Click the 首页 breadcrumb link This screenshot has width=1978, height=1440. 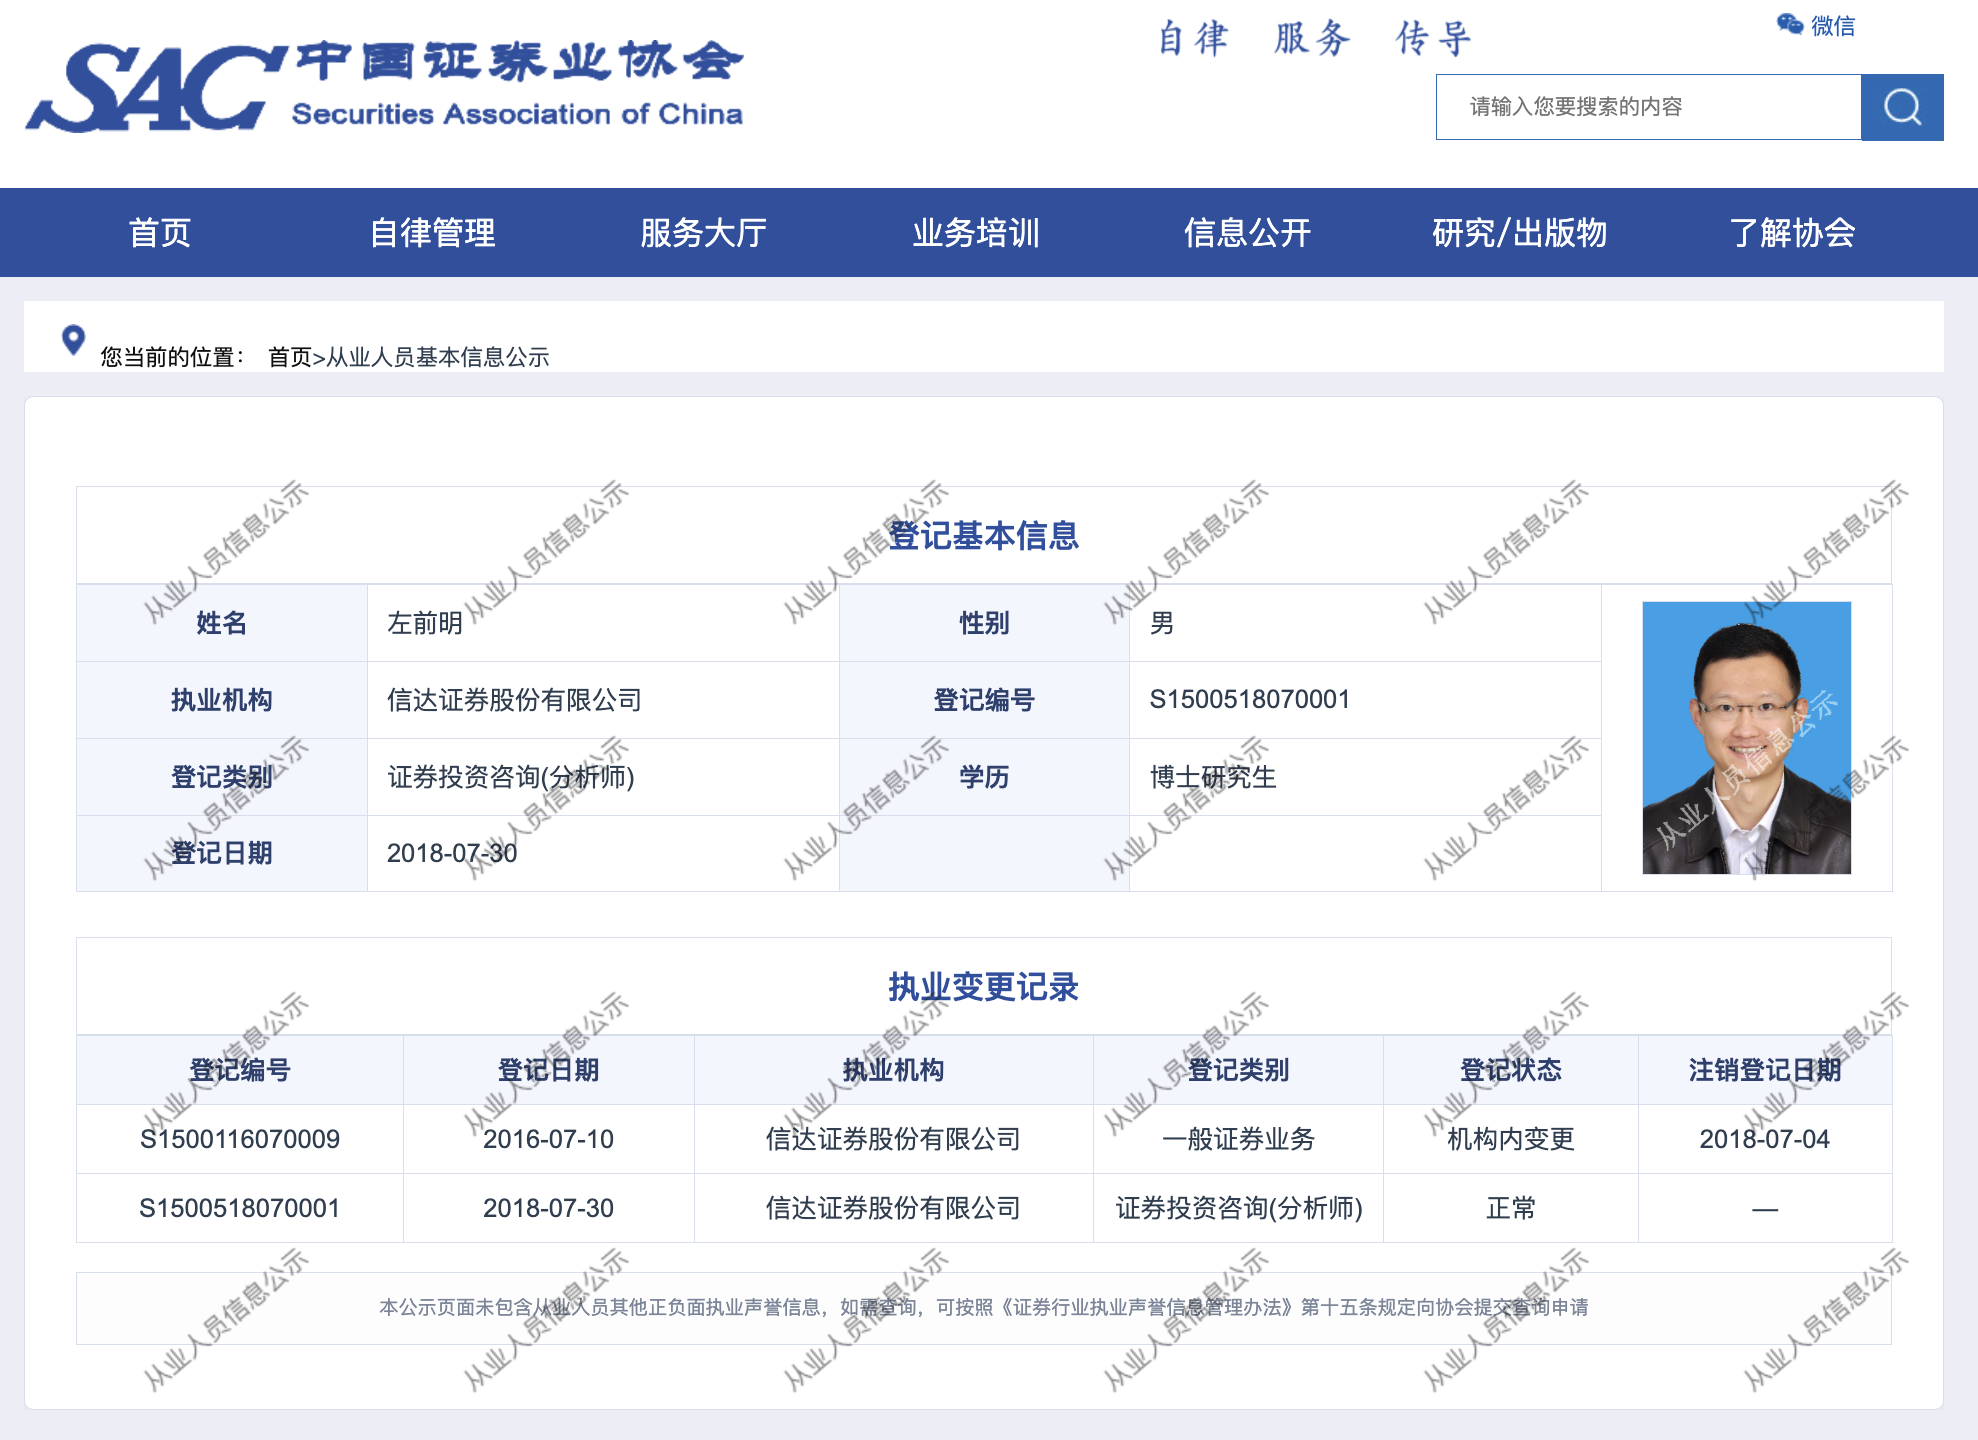pyautogui.click(x=289, y=357)
